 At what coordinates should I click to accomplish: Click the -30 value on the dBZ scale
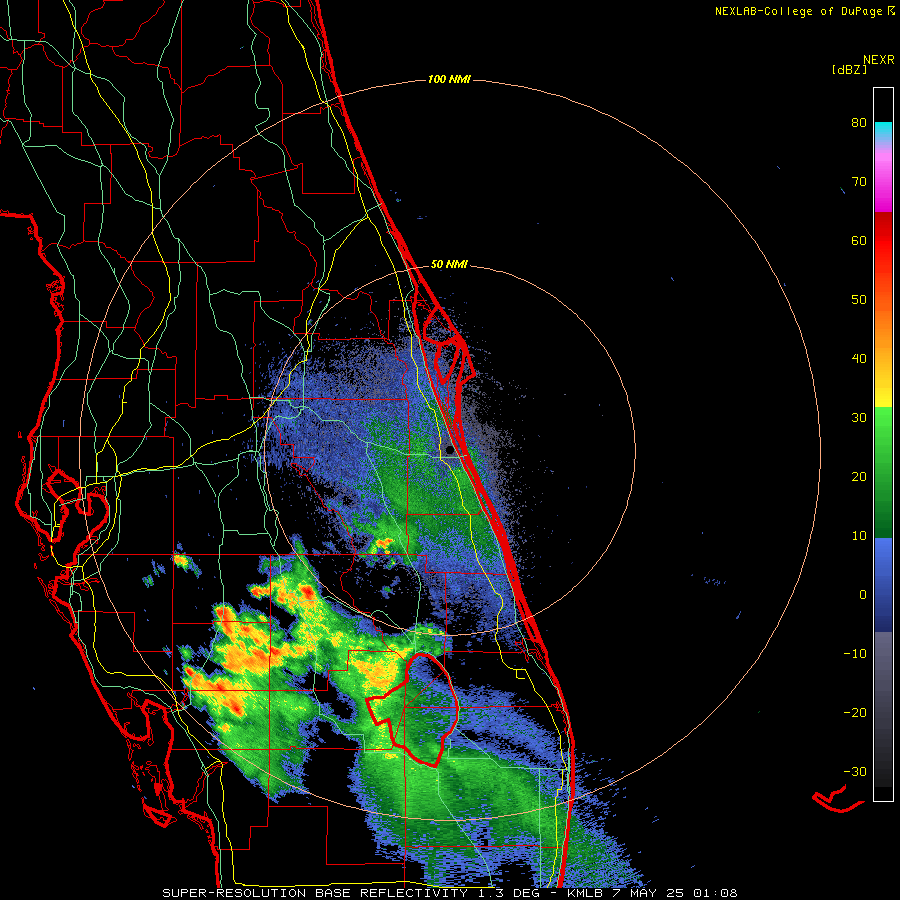[x=855, y=771]
